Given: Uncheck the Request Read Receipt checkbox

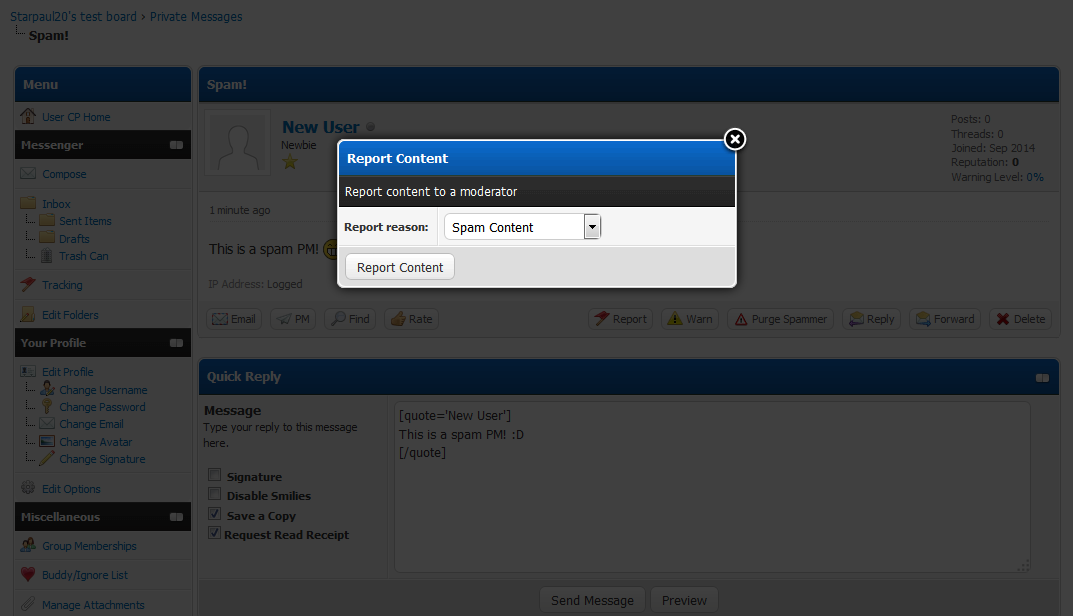Looking at the screenshot, I should coord(215,533).
